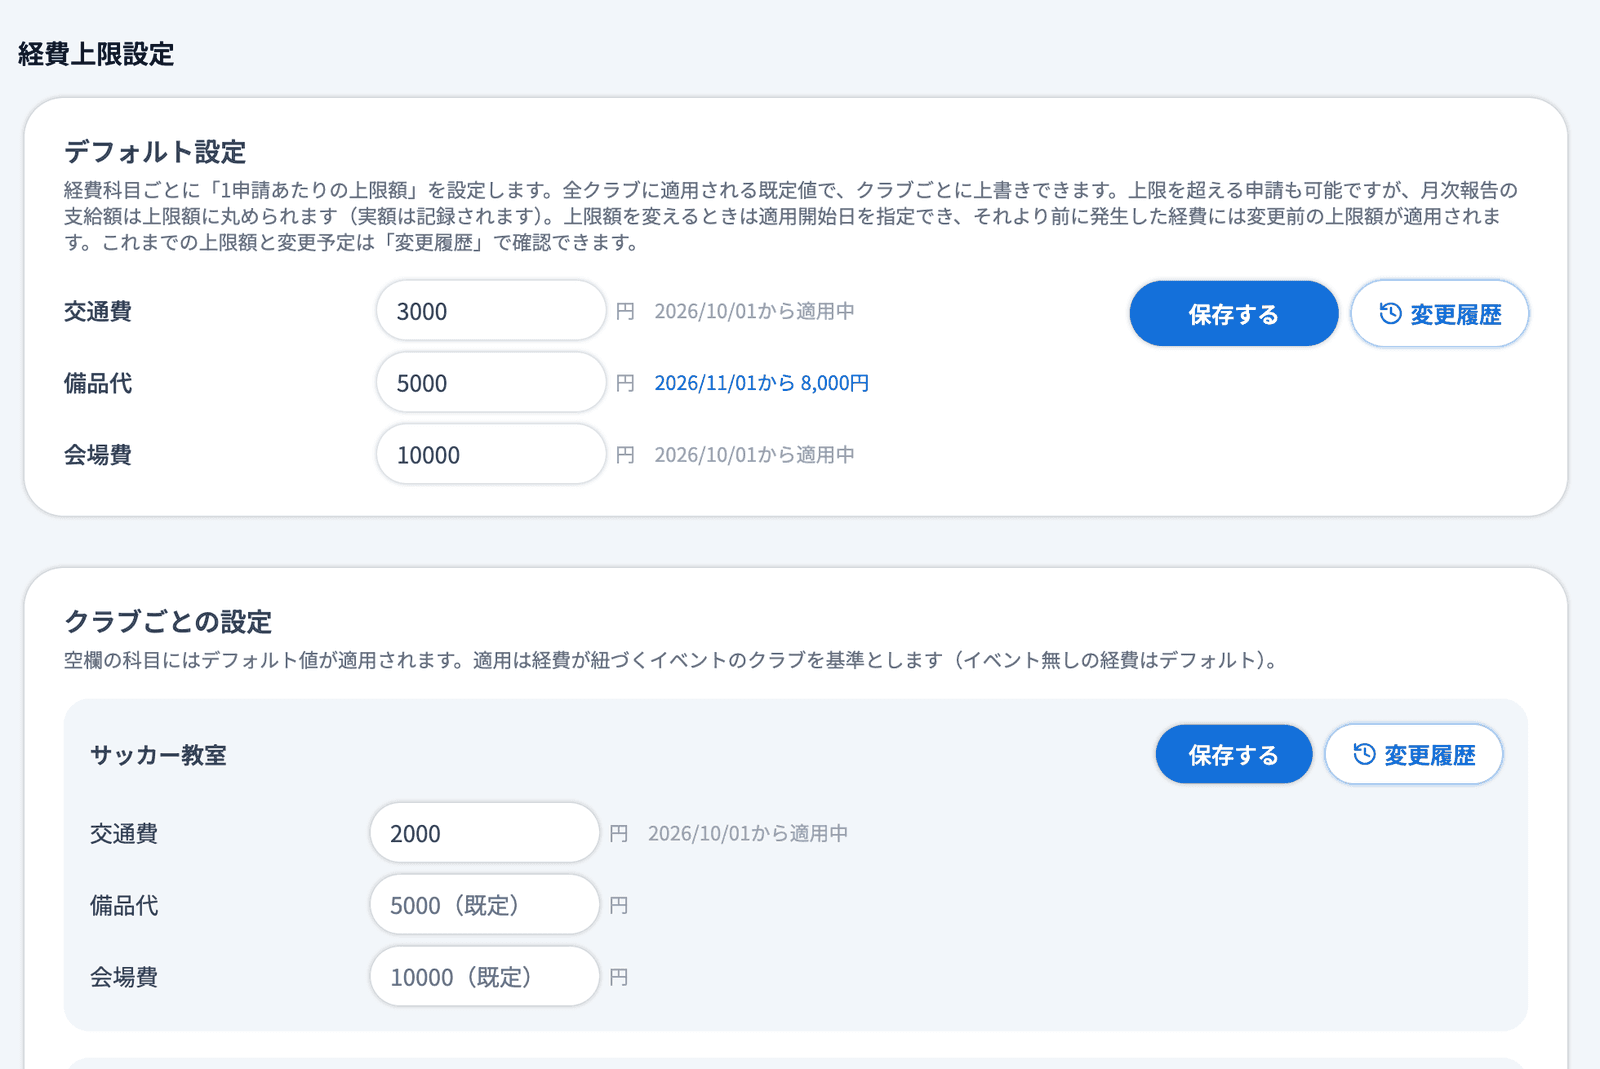Click the 会場費 label in デフォルト設定
This screenshot has width=1600, height=1069.
coord(98,456)
